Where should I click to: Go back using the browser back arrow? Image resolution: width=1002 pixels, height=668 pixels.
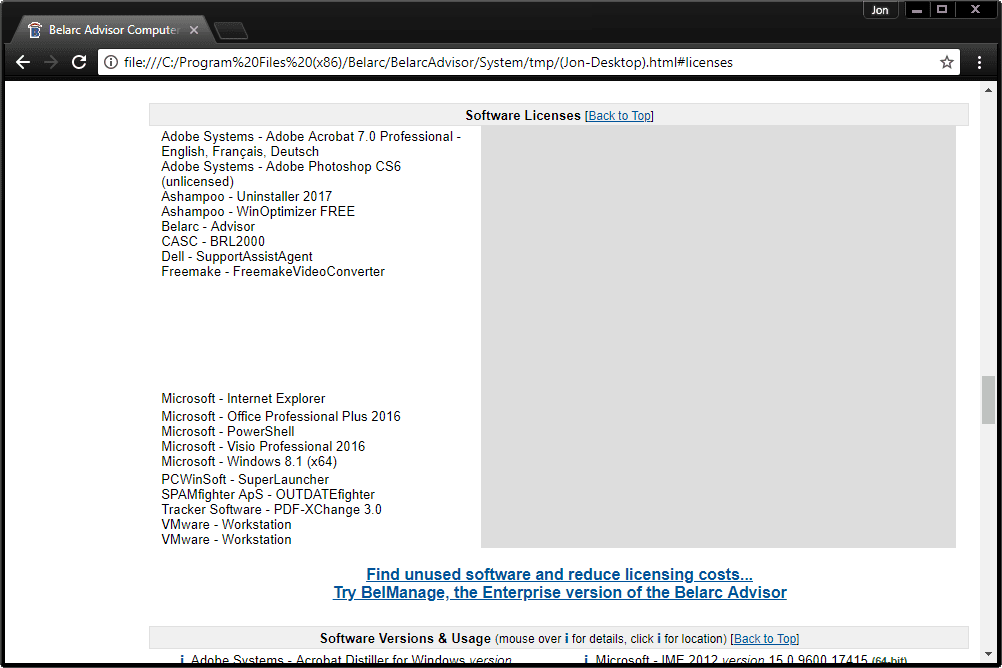coord(23,62)
